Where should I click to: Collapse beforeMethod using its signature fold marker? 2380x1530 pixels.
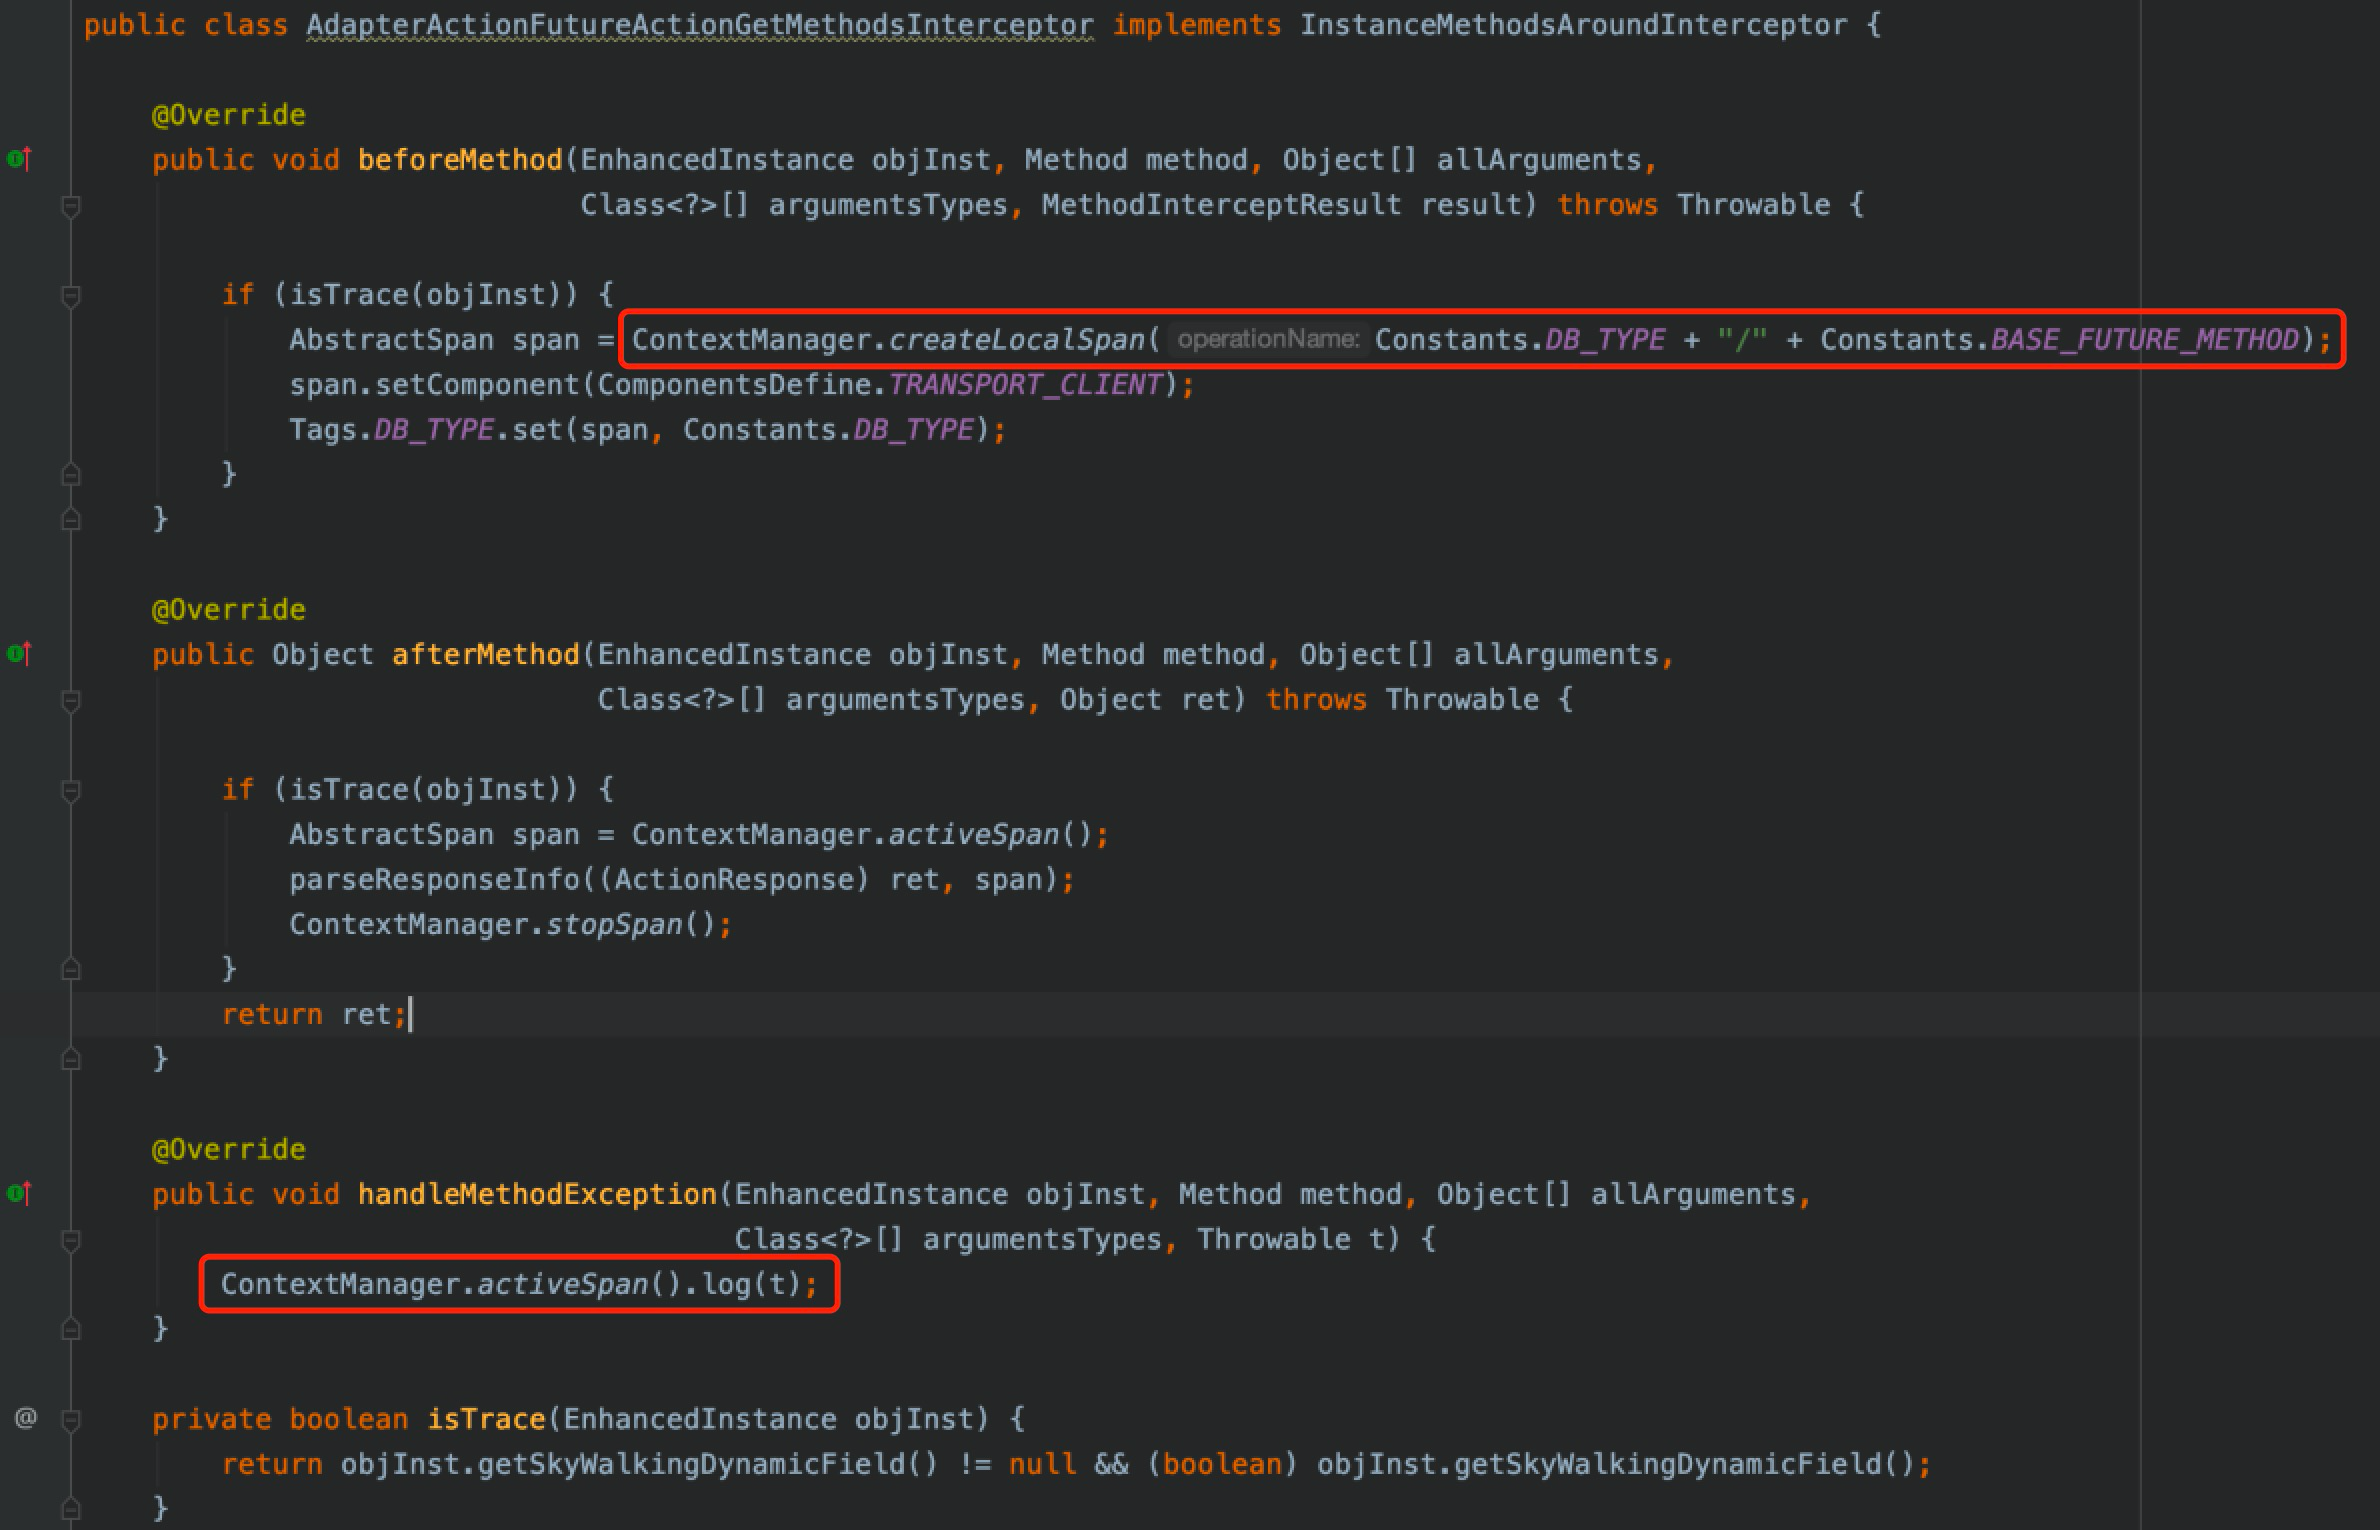[x=71, y=206]
